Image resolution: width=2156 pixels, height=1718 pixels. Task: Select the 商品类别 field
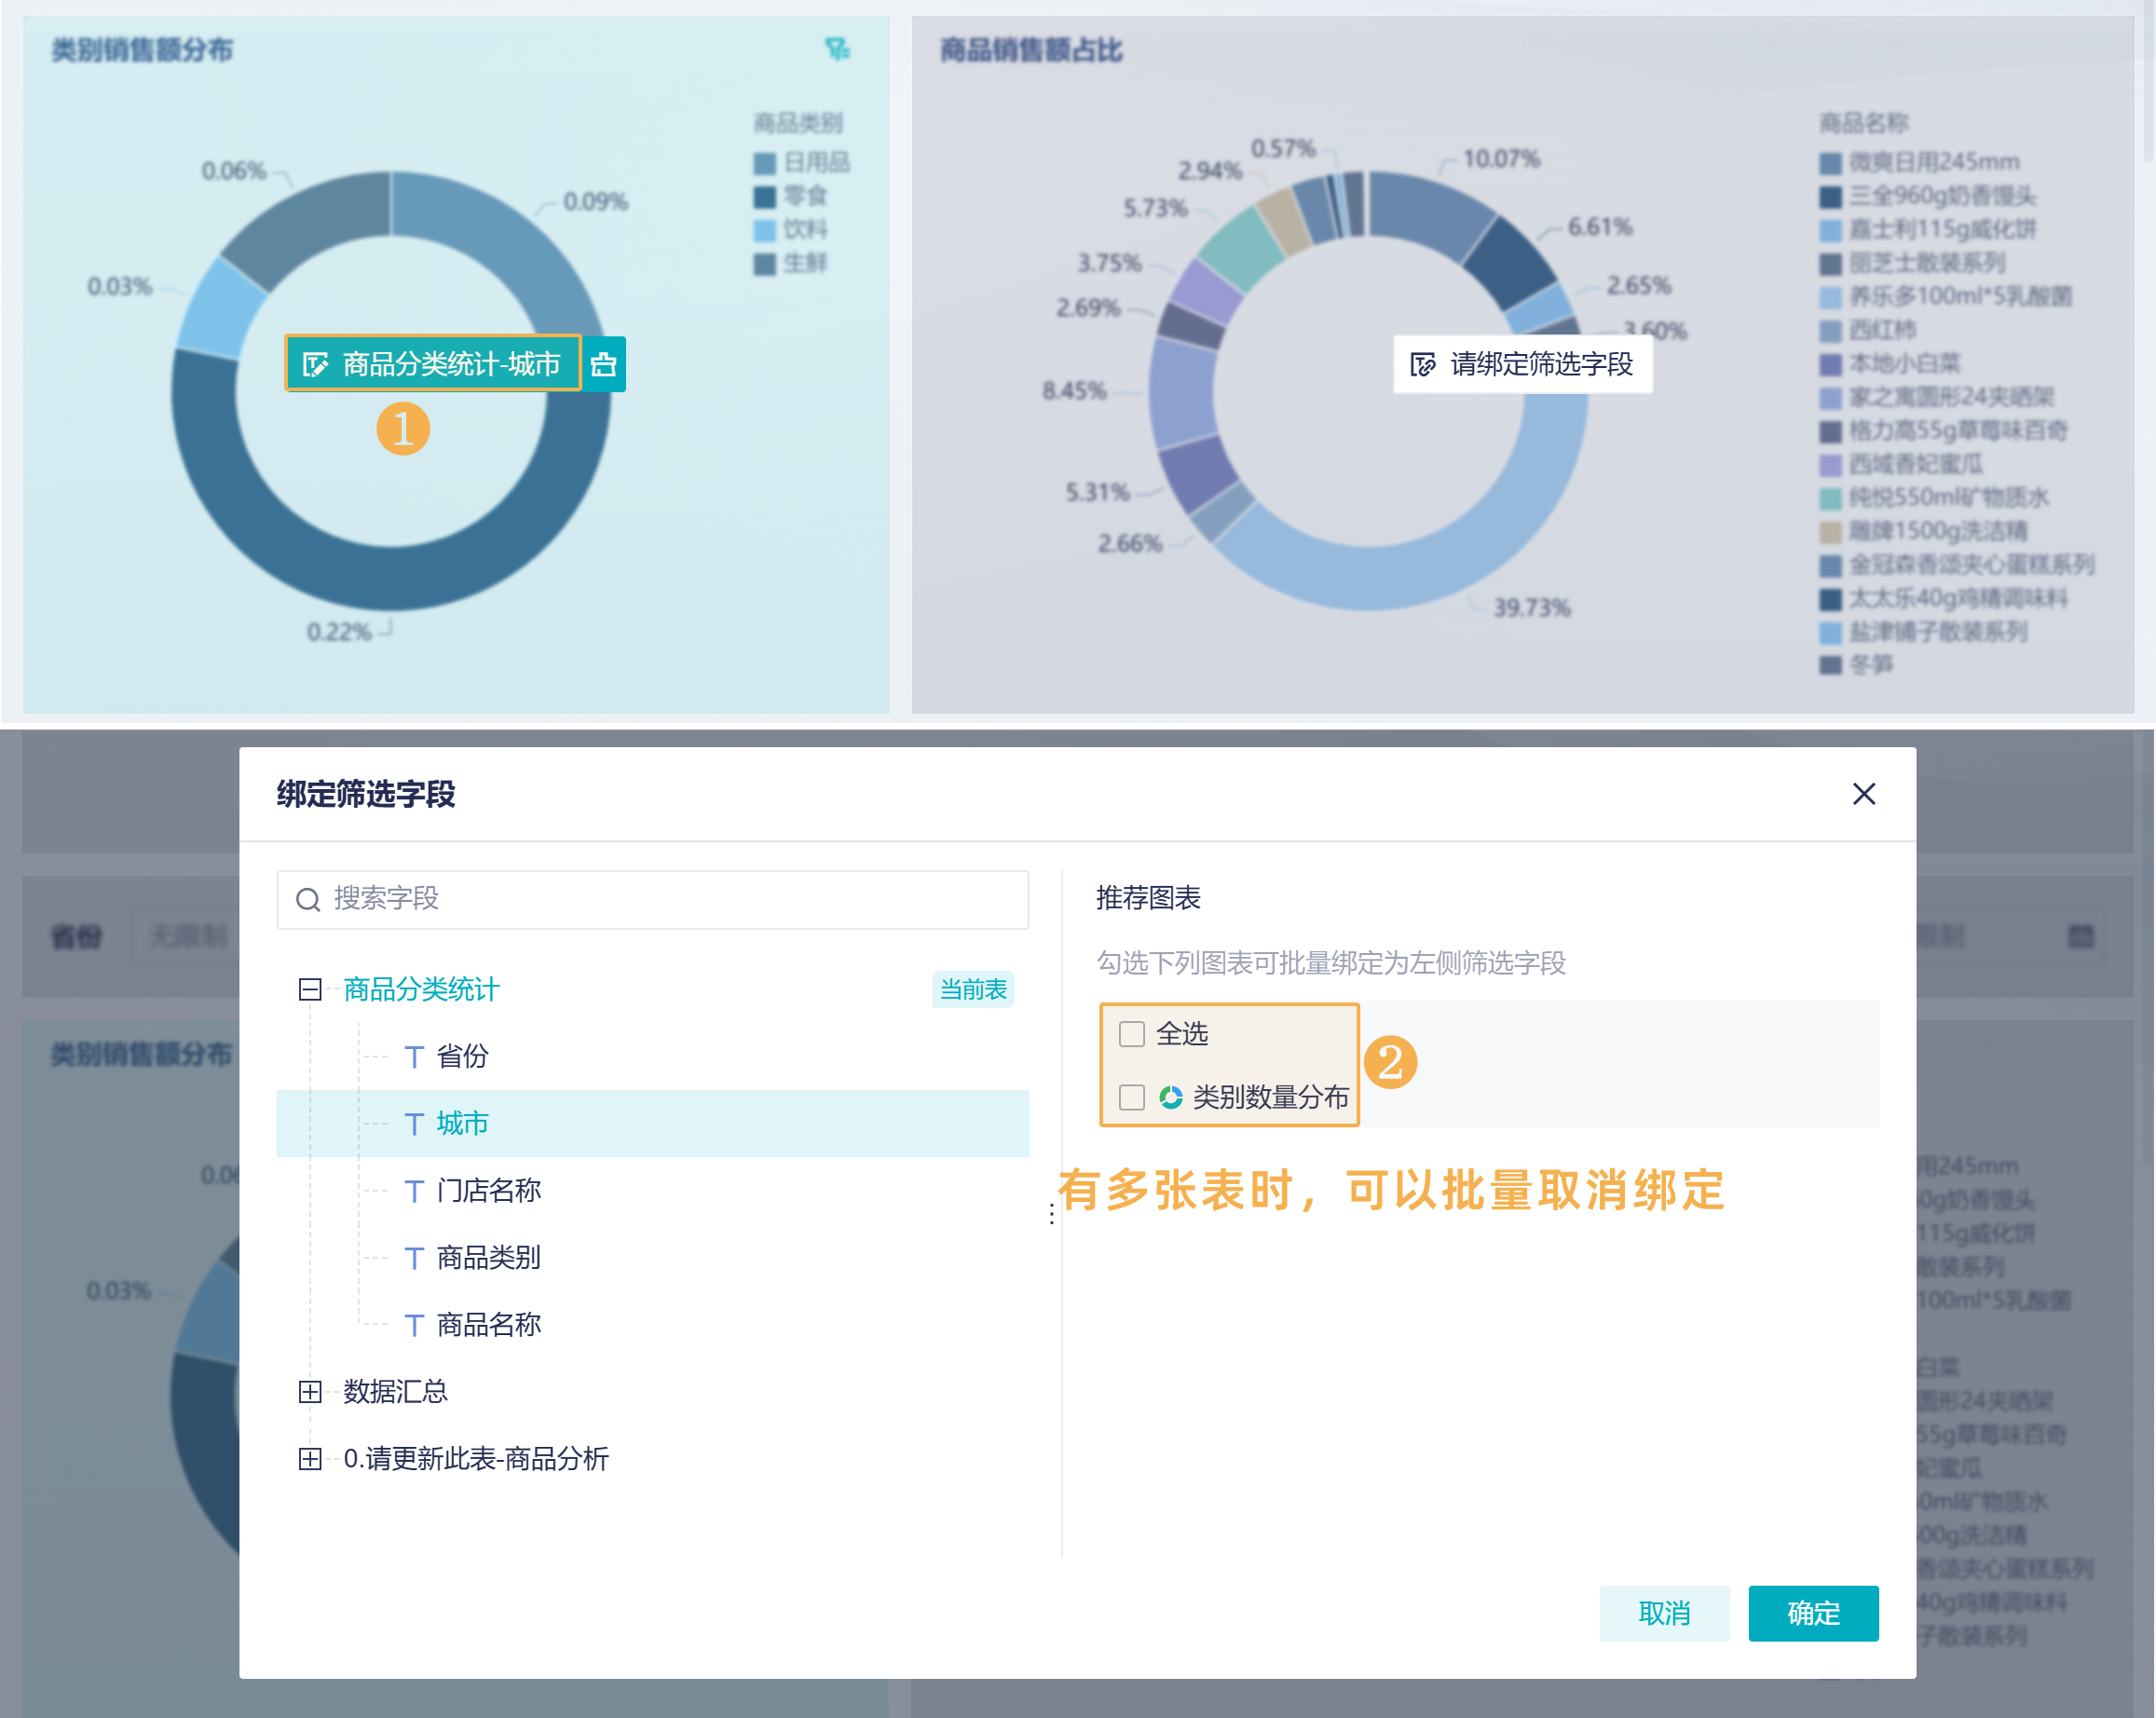coord(488,1257)
